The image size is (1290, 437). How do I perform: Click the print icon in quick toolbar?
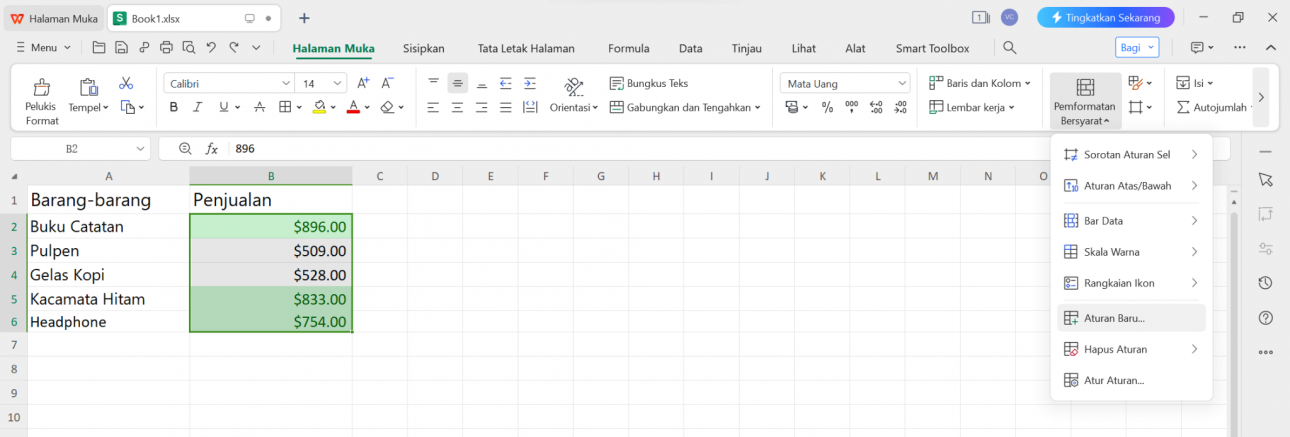166,48
